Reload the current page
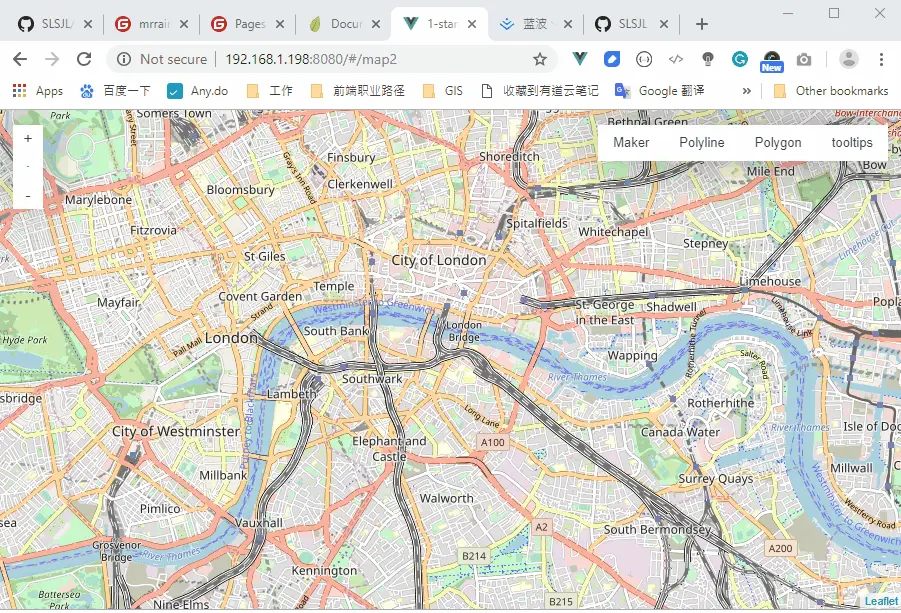Image resolution: width=901 pixels, height=613 pixels. pos(84,59)
